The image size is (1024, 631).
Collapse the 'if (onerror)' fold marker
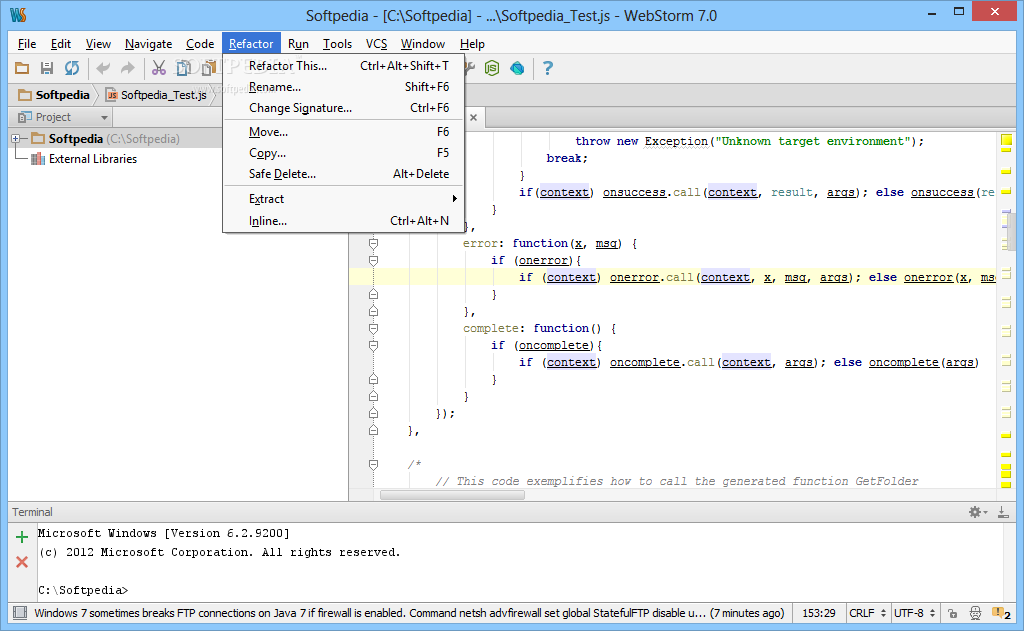tap(374, 261)
